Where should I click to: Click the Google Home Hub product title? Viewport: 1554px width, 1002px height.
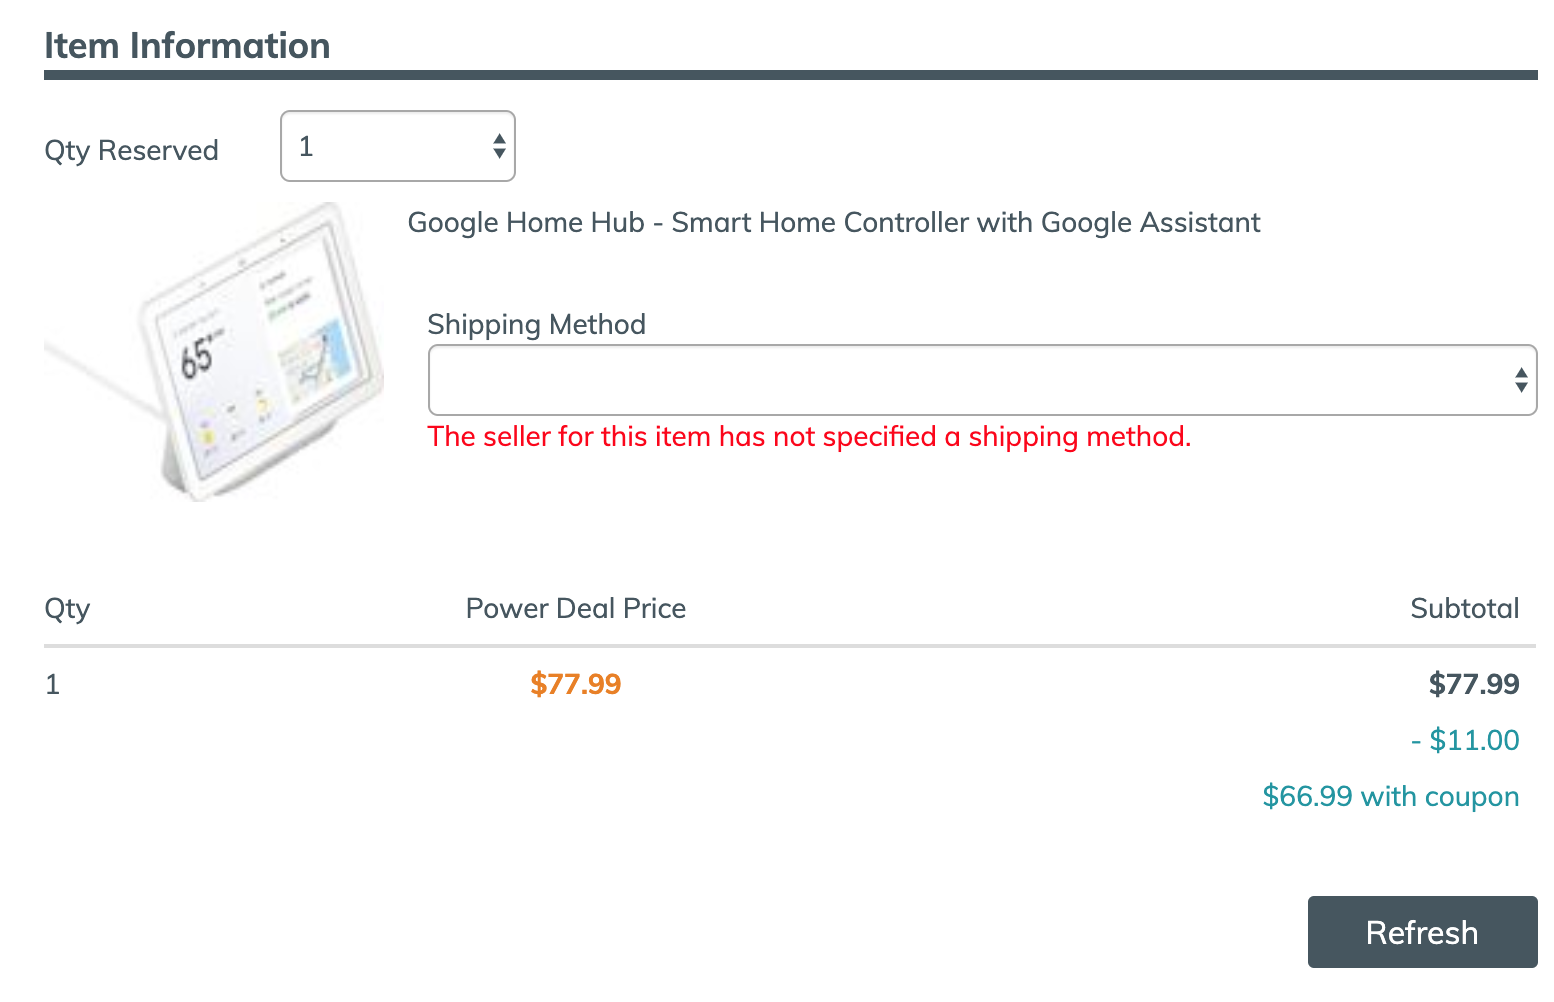833,222
